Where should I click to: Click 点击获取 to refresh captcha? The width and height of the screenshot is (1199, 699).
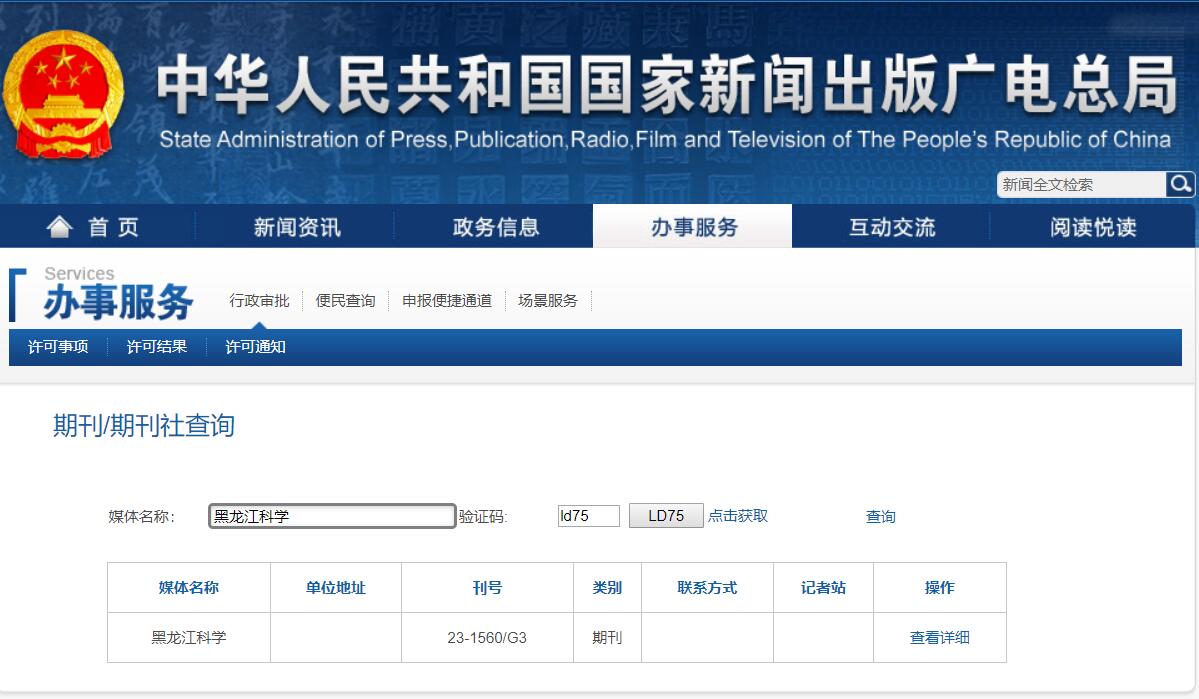738,516
